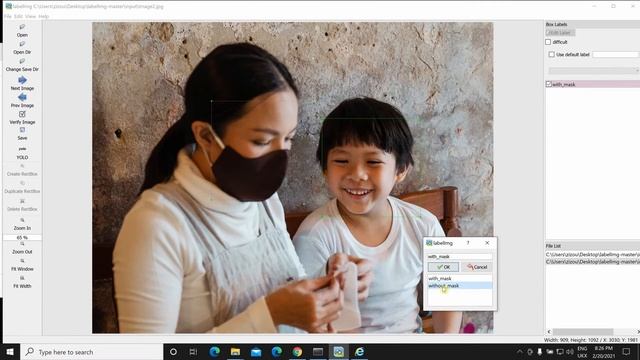Save annotations with the Save tool

point(22,134)
